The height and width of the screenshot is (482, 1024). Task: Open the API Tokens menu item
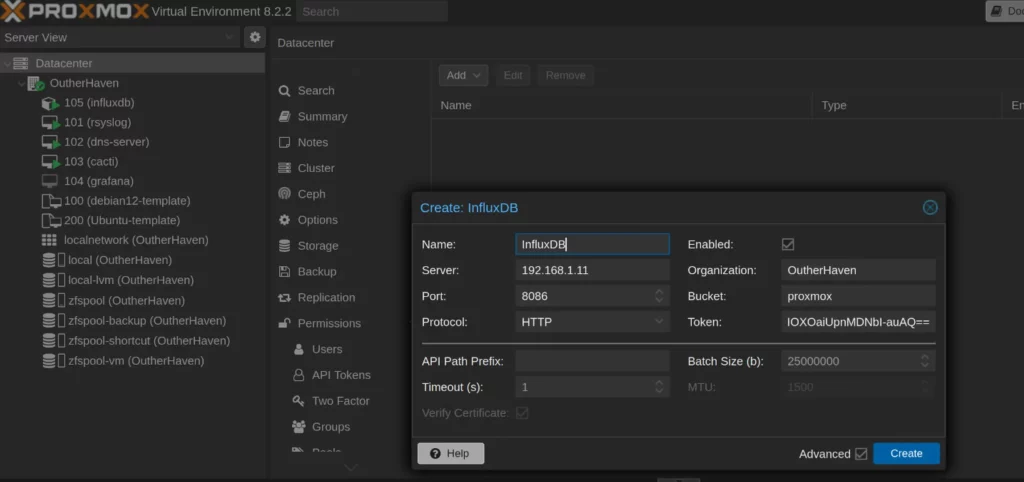click(x=341, y=375)
